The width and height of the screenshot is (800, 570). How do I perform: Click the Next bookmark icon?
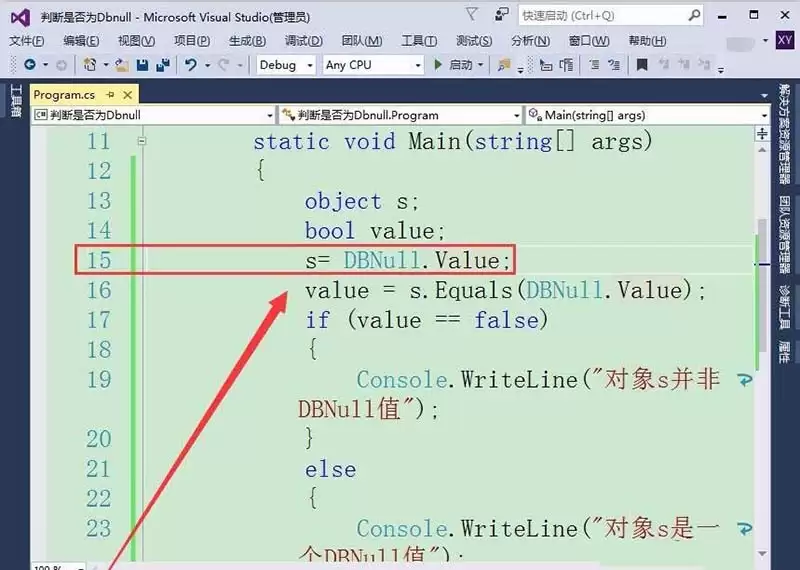click(x=684, y=64)
